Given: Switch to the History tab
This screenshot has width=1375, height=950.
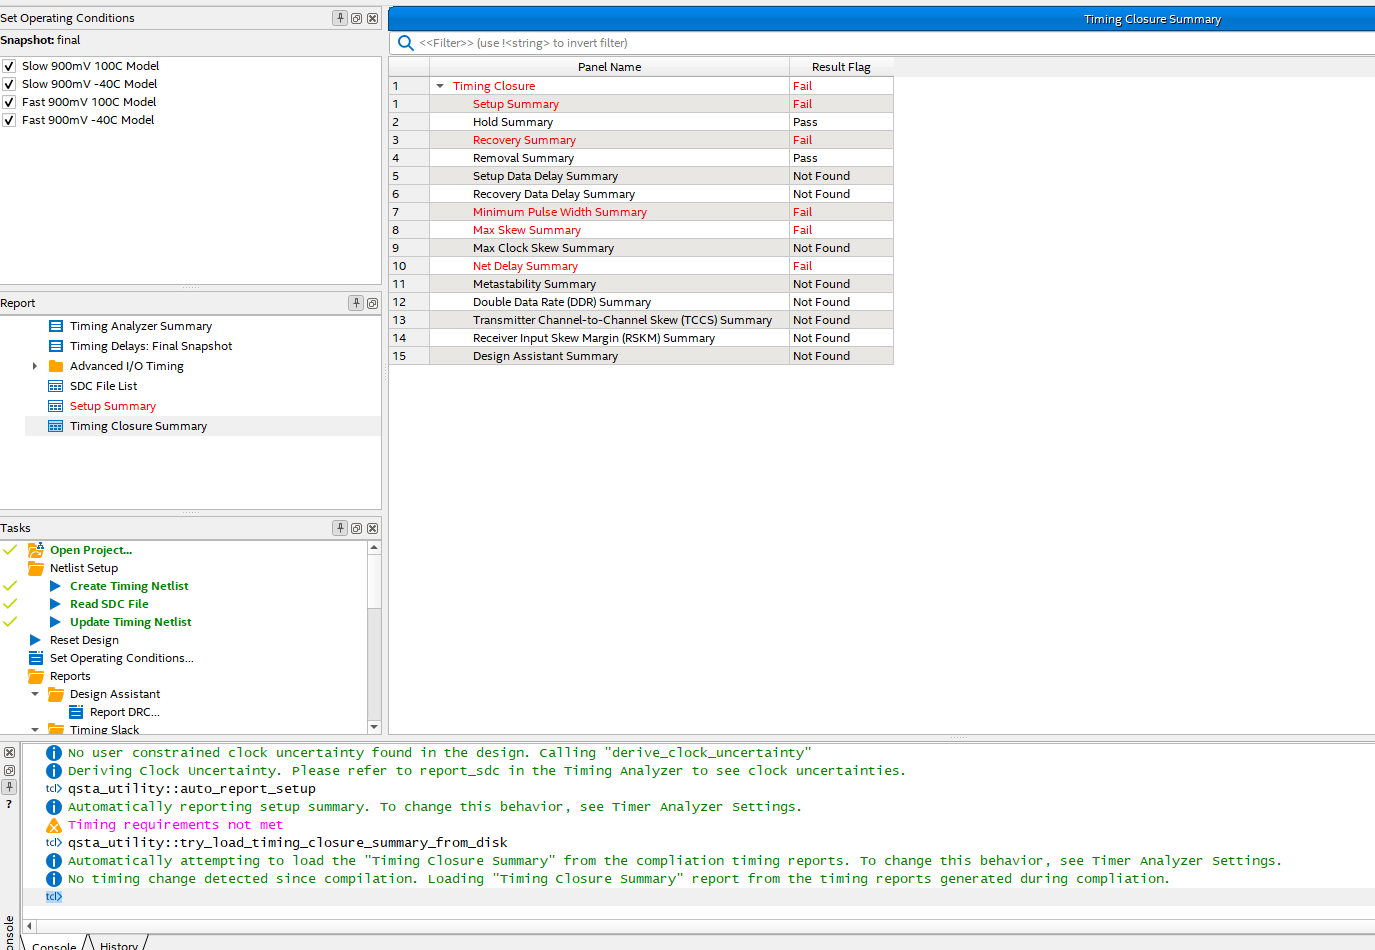Looking at the screenshot, I should 119,943.
